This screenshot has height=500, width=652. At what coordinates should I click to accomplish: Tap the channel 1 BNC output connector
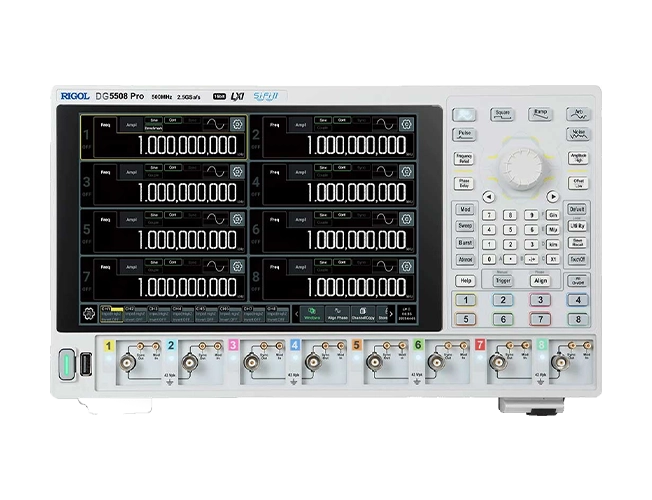[127, 363]
